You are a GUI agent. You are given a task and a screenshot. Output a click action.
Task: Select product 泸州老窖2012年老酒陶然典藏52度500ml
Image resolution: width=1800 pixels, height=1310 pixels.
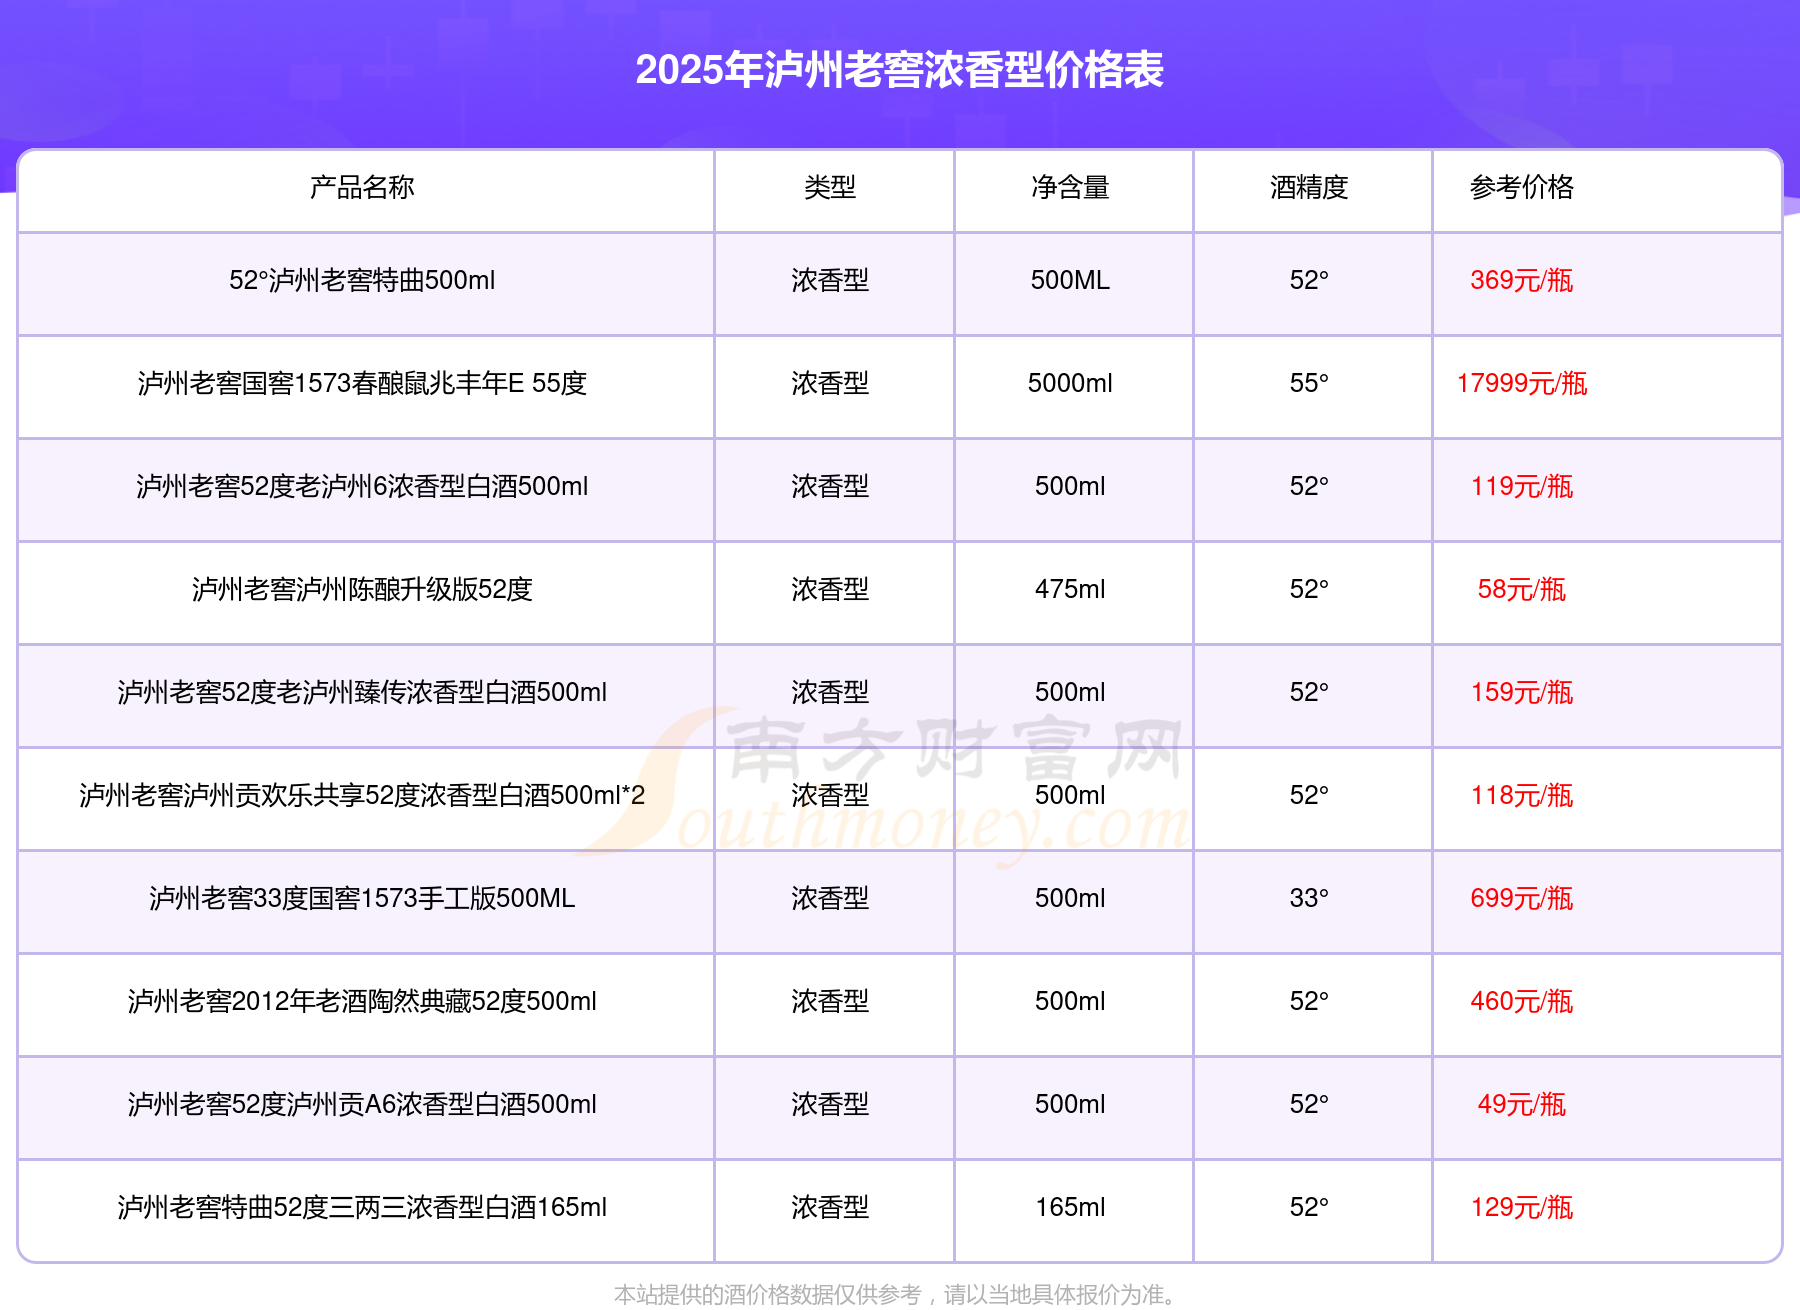click(362, 1001)
